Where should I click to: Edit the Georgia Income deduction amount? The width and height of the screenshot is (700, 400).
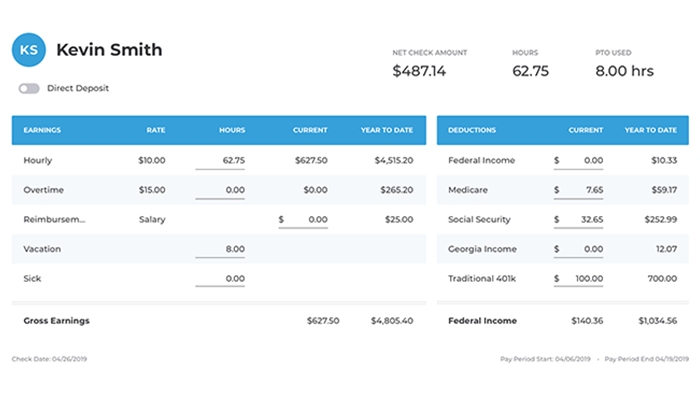point(580,249)
